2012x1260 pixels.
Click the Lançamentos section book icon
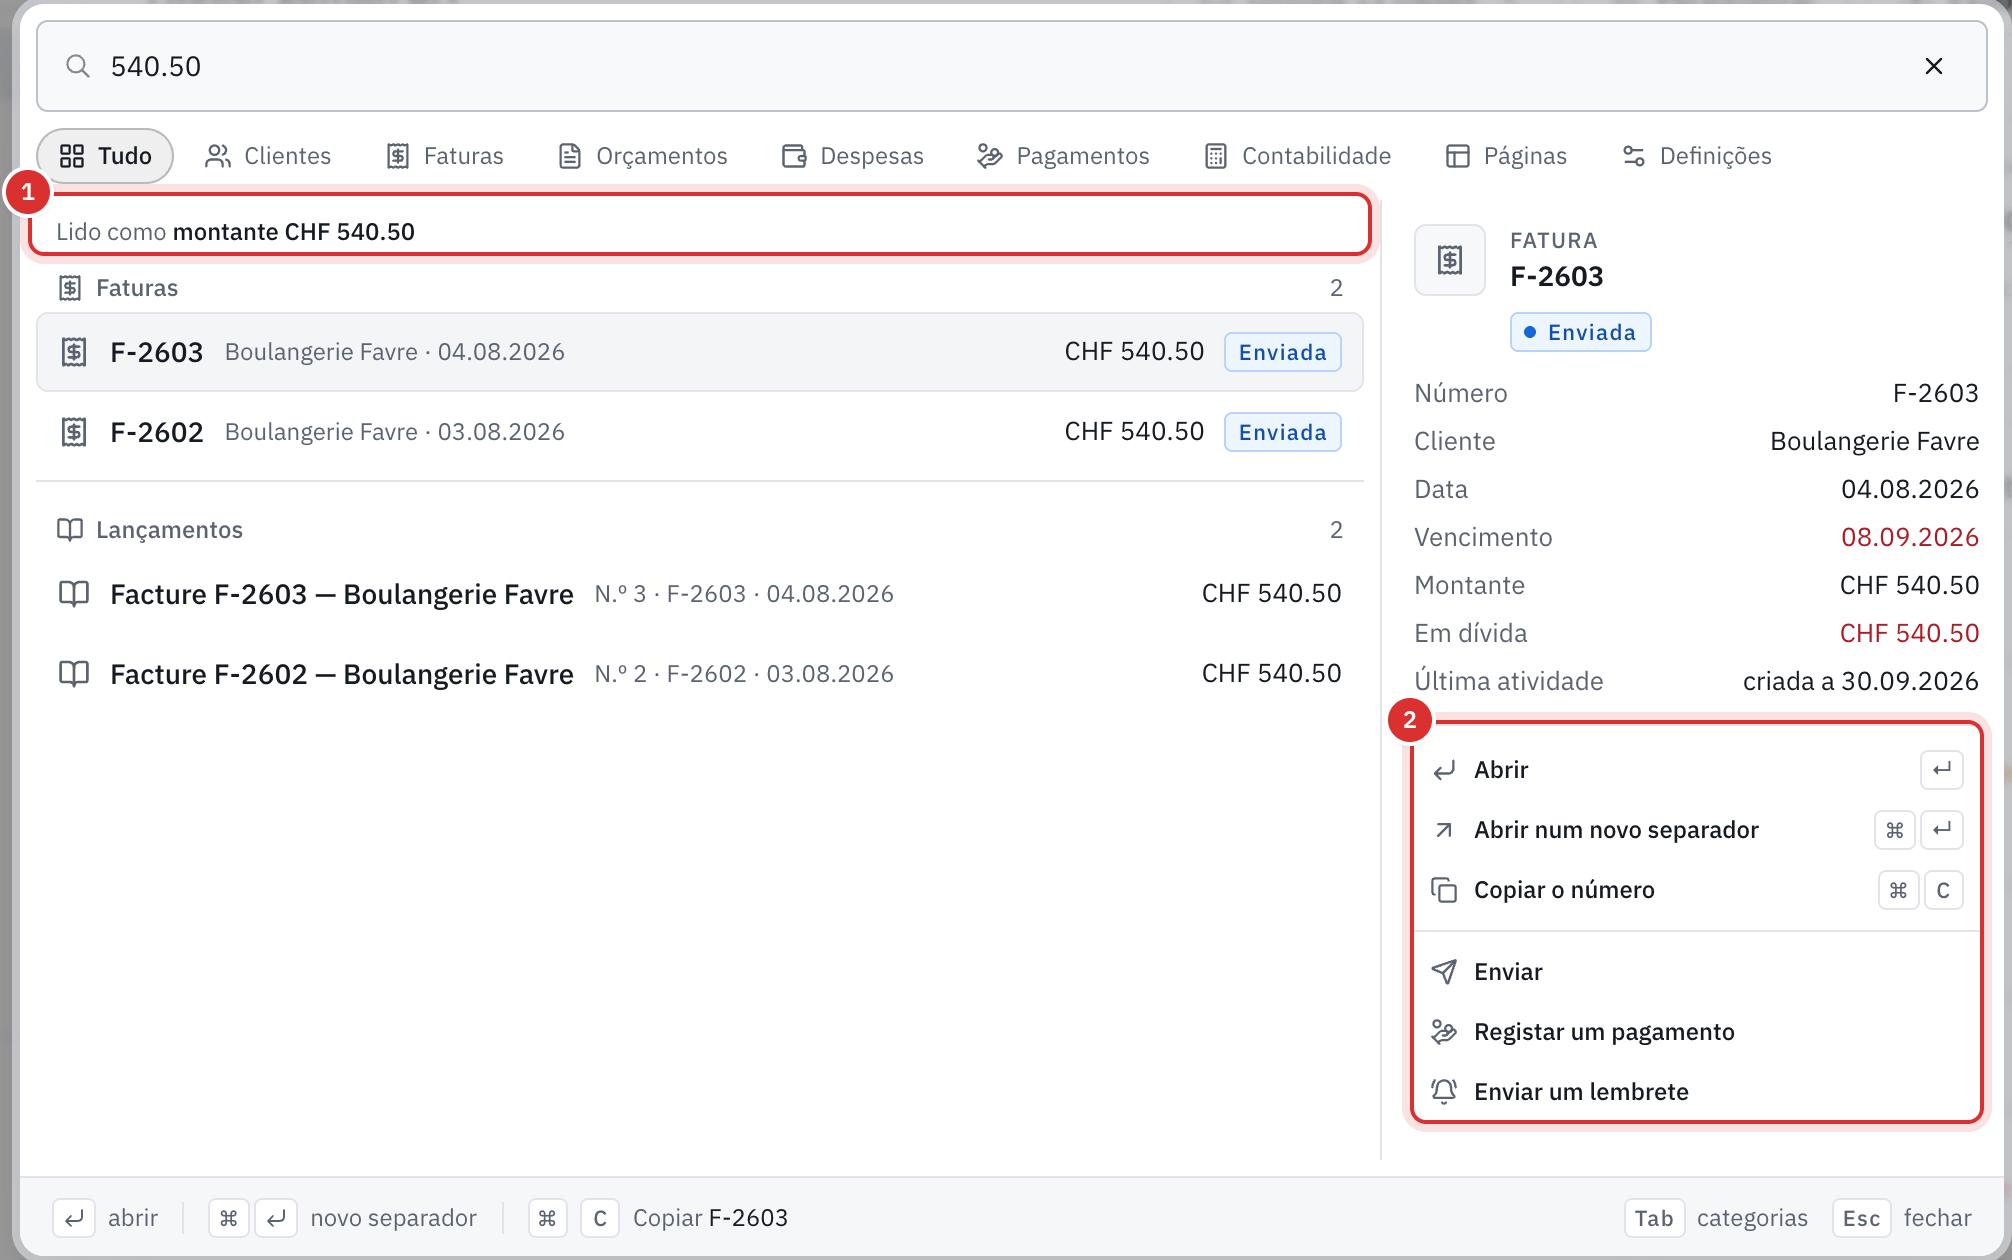pos(70,530)
